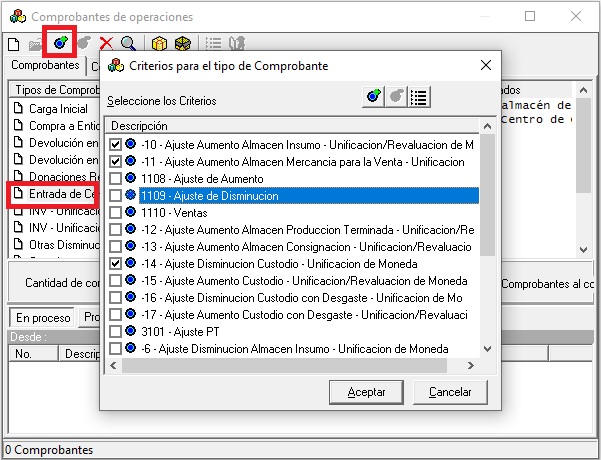Check the -16 Ajuste Disminucion Custodio con Desgaste checkbox

115,297
